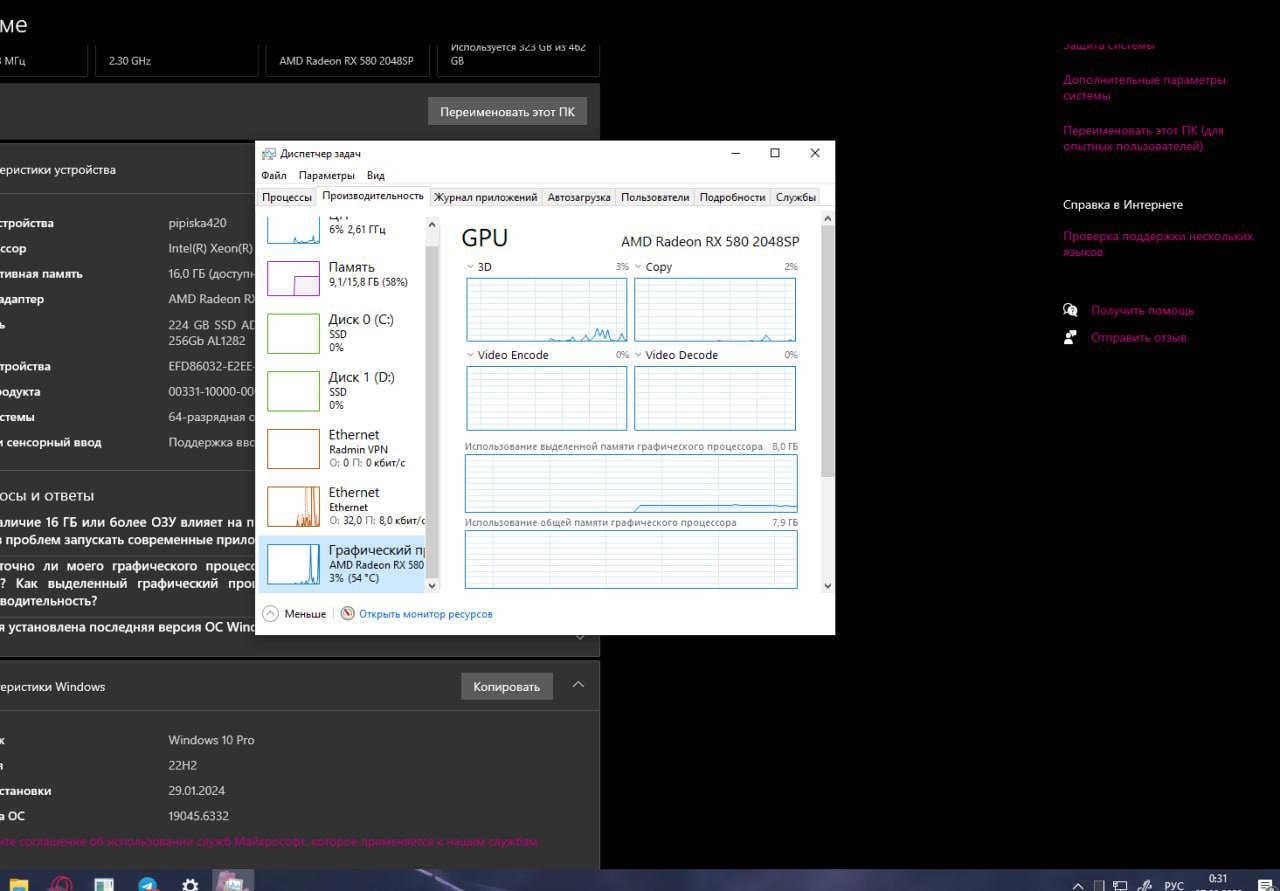This screenshot has height=891, width=1280.
Task: Open the Copy engine graph dropdown
Action: pyautogui.click(x=639, y=267)
